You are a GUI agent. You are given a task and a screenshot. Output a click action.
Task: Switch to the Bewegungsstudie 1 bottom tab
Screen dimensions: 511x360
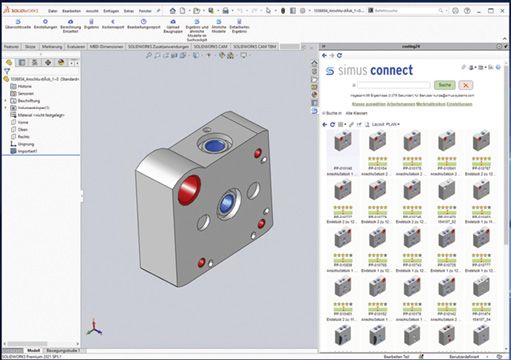63,351
